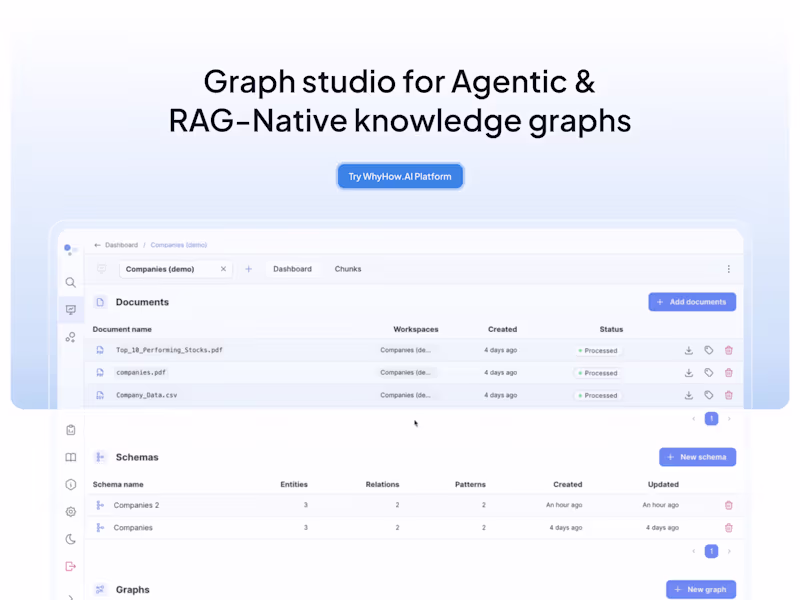Go back using breadcrumb arrow
800x600 pixels.
click(x=97, y=245)
